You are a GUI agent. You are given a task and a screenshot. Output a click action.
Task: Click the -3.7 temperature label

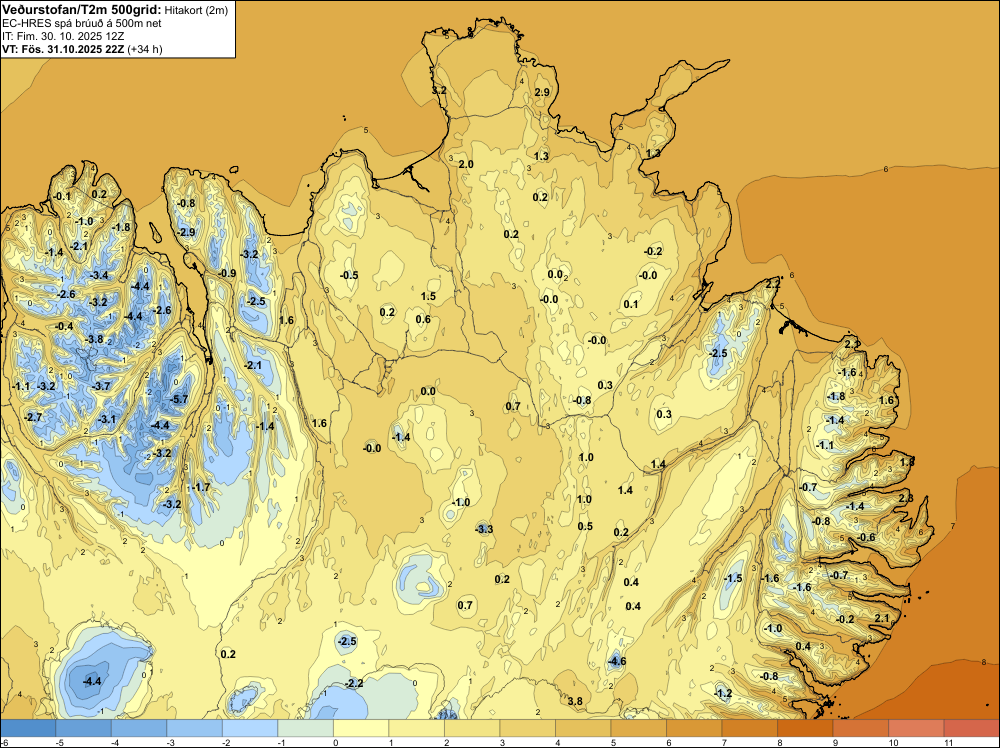[101, 386]
